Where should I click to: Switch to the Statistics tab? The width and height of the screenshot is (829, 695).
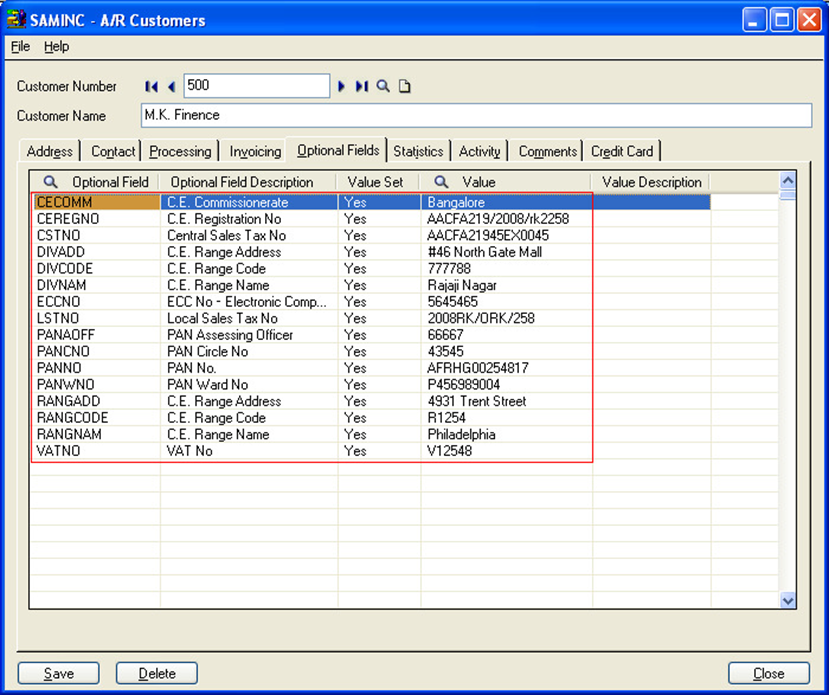(x=418, y=152)
